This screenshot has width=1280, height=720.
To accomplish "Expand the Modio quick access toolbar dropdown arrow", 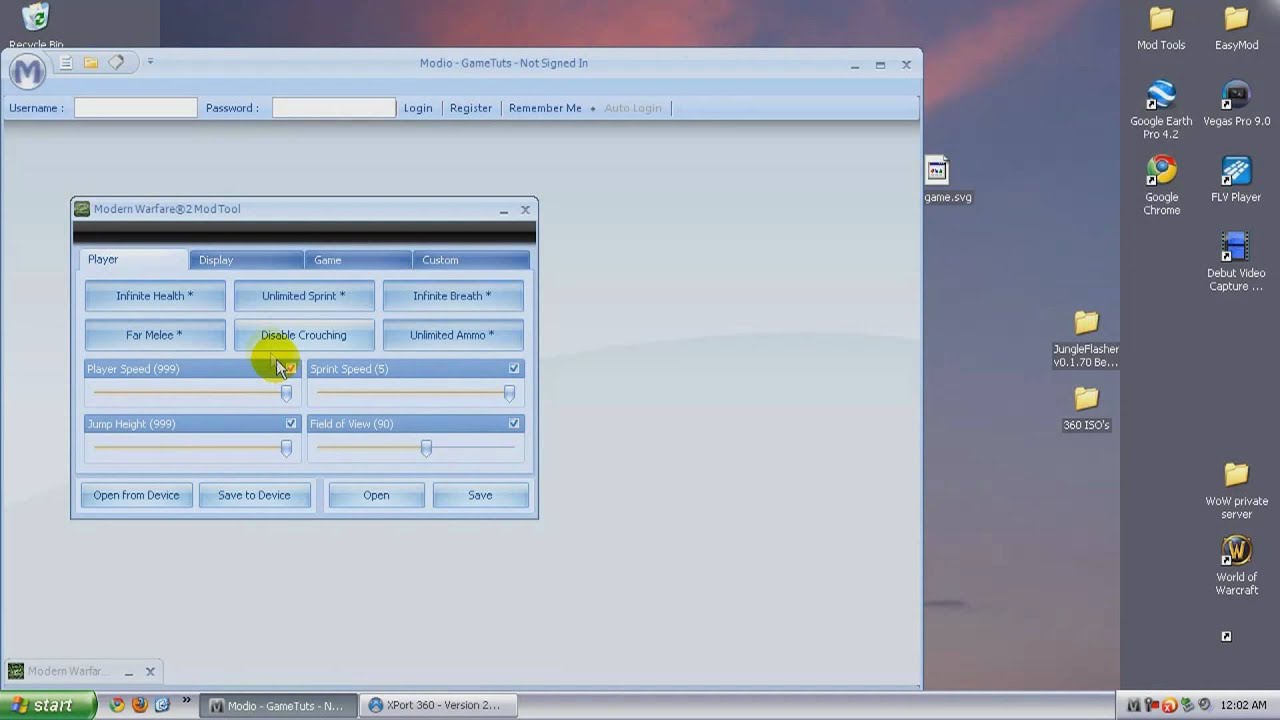I will [150, 62].
